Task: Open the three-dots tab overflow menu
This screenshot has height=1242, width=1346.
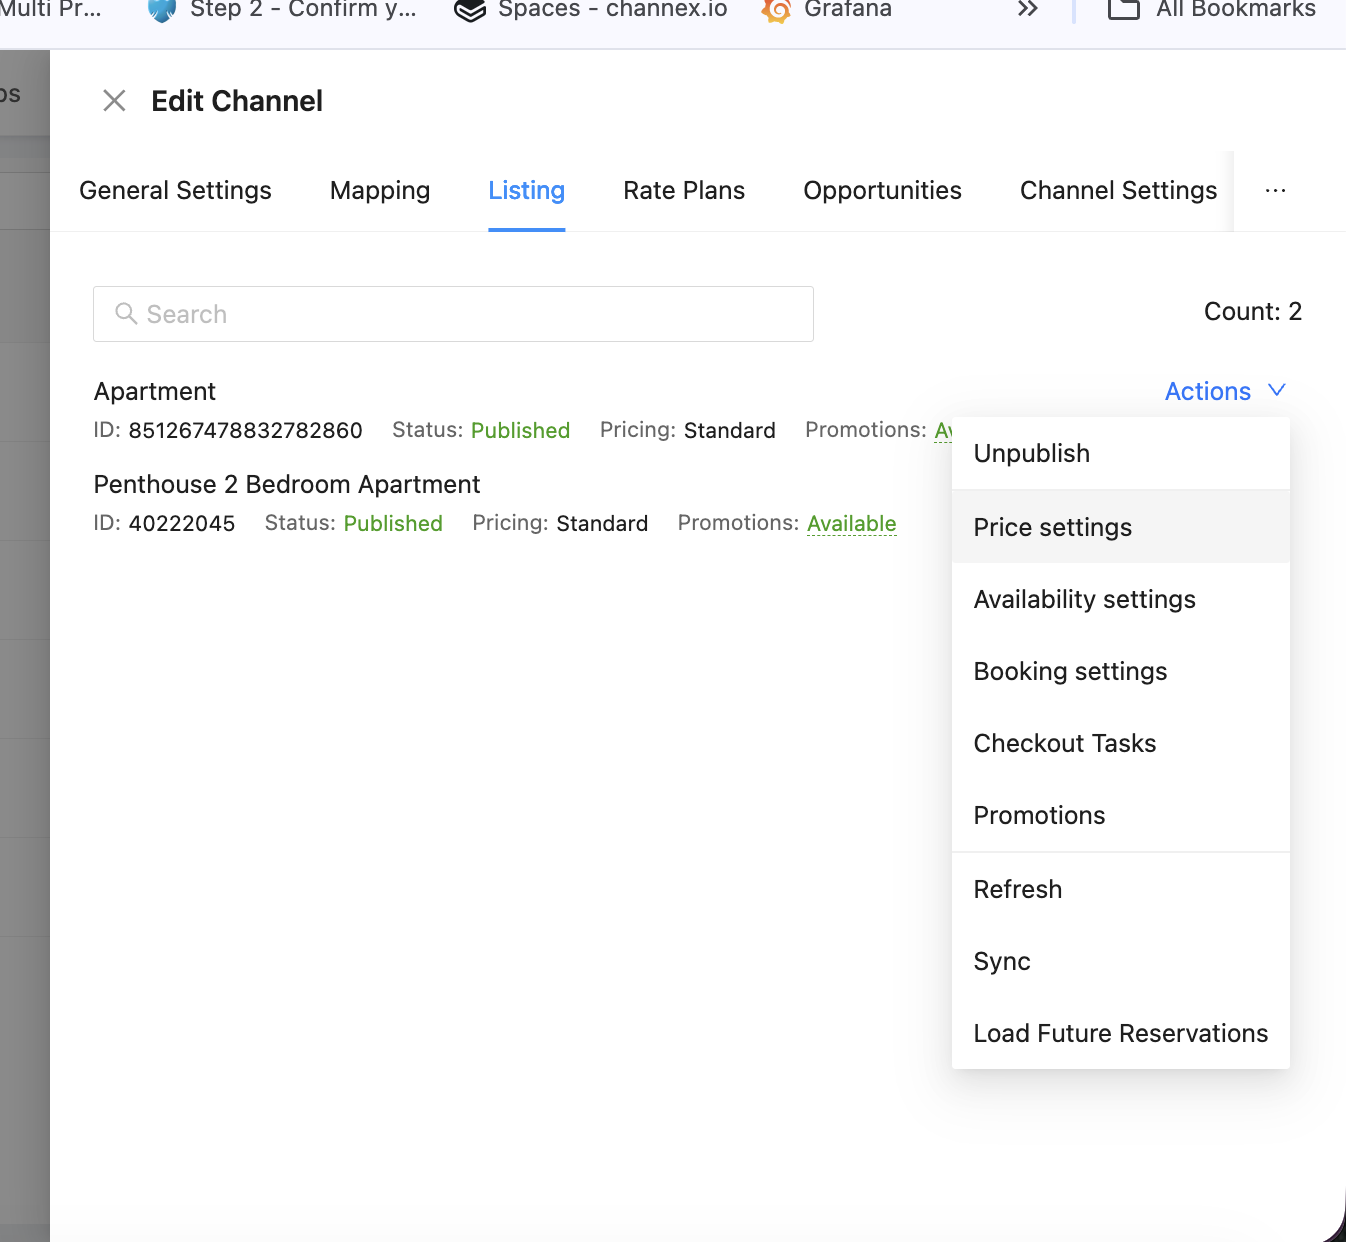Action: click(x=1275, y=191)
